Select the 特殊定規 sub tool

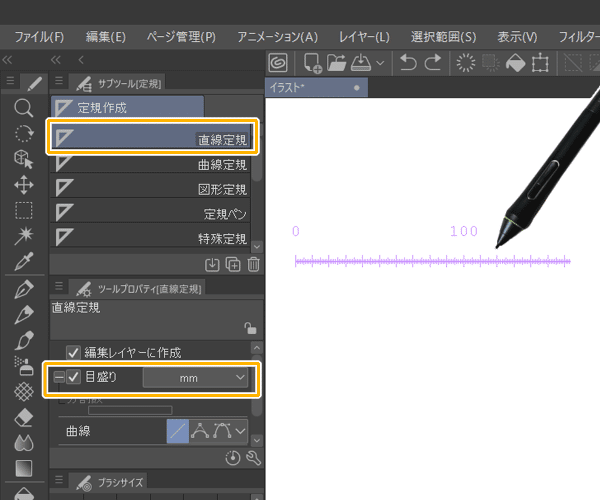[151, 236]
